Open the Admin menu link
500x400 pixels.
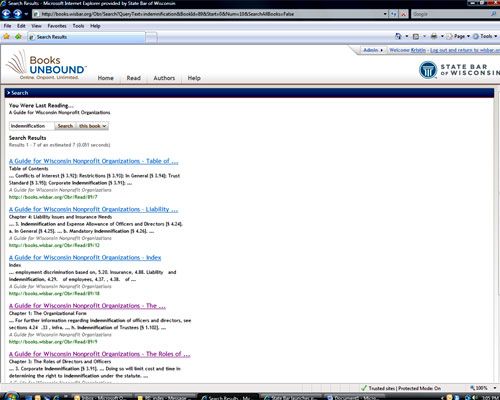tap(373, 50)
